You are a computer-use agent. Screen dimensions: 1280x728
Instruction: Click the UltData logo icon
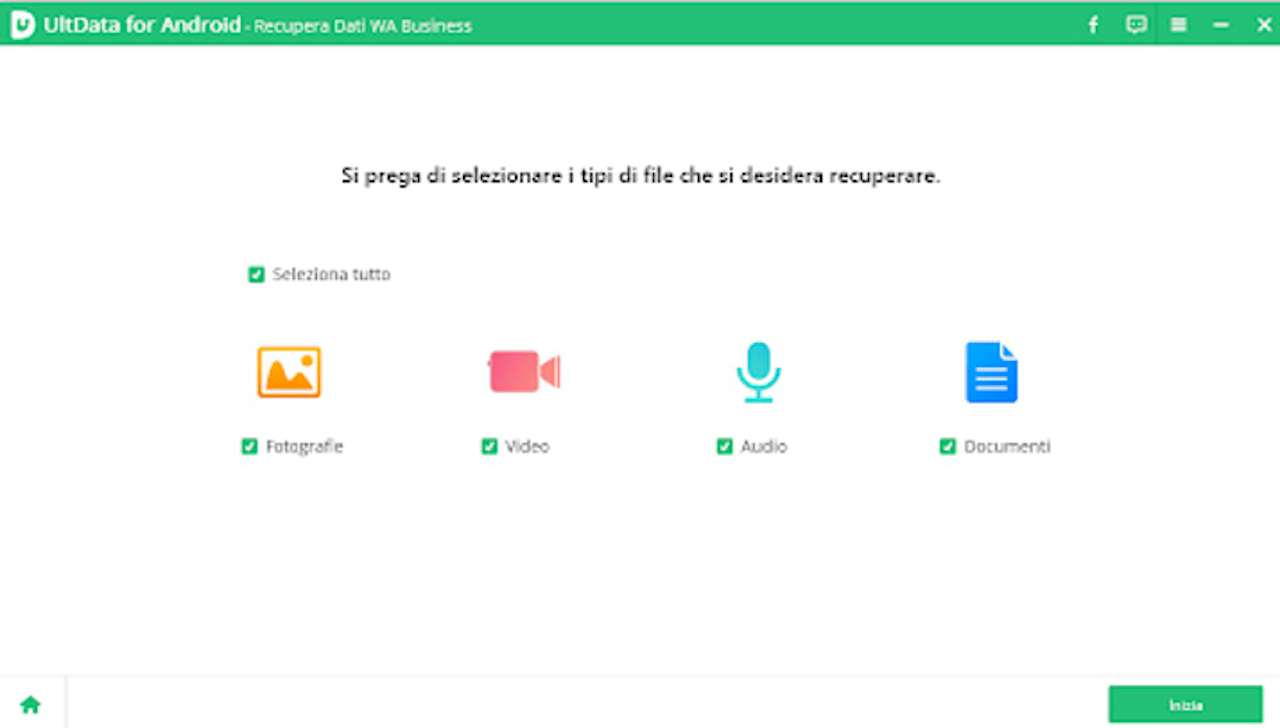click(23, 25)
